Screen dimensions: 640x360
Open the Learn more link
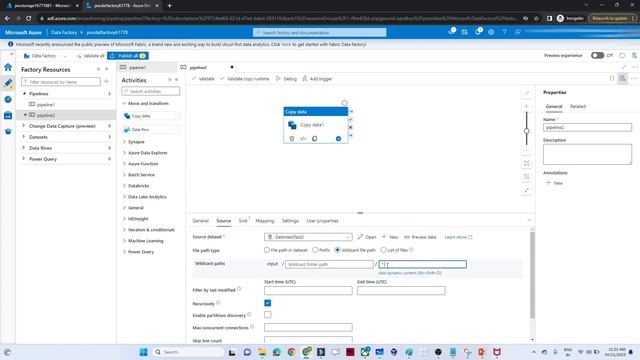[x=458, y=237]
